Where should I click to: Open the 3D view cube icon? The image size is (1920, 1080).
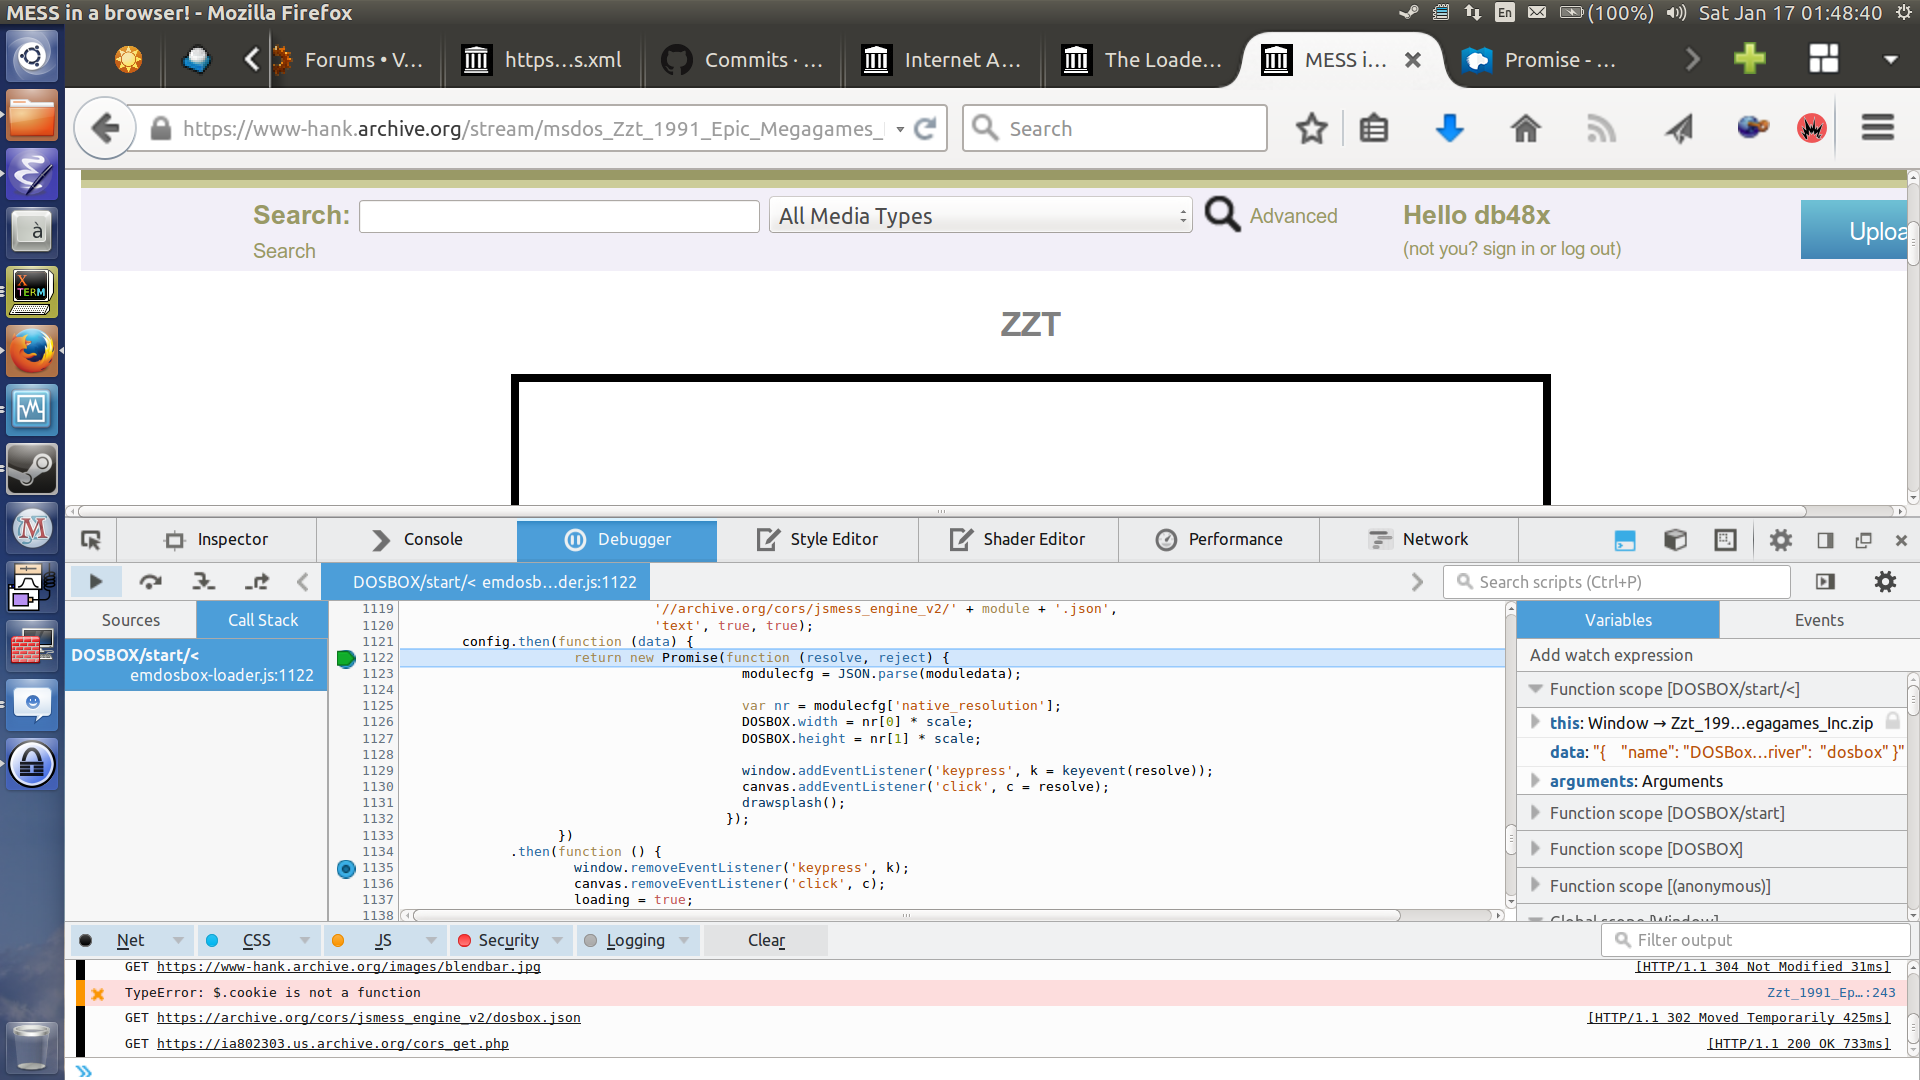(x=1675, y=540)
